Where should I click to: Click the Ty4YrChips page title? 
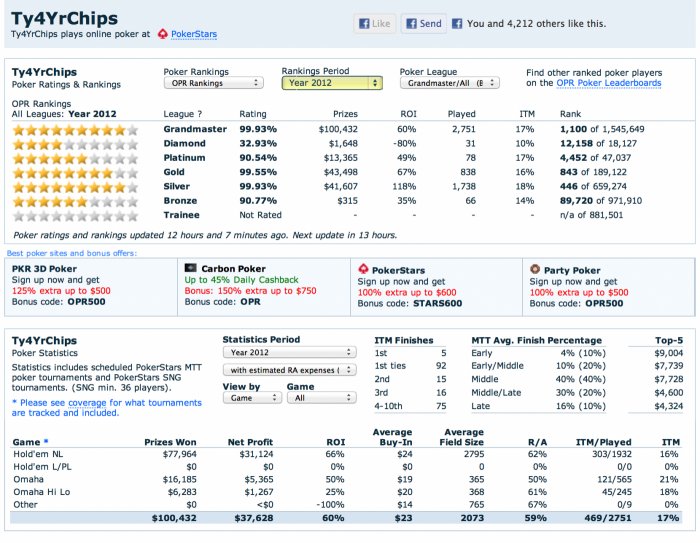click(x=64, y=18)
